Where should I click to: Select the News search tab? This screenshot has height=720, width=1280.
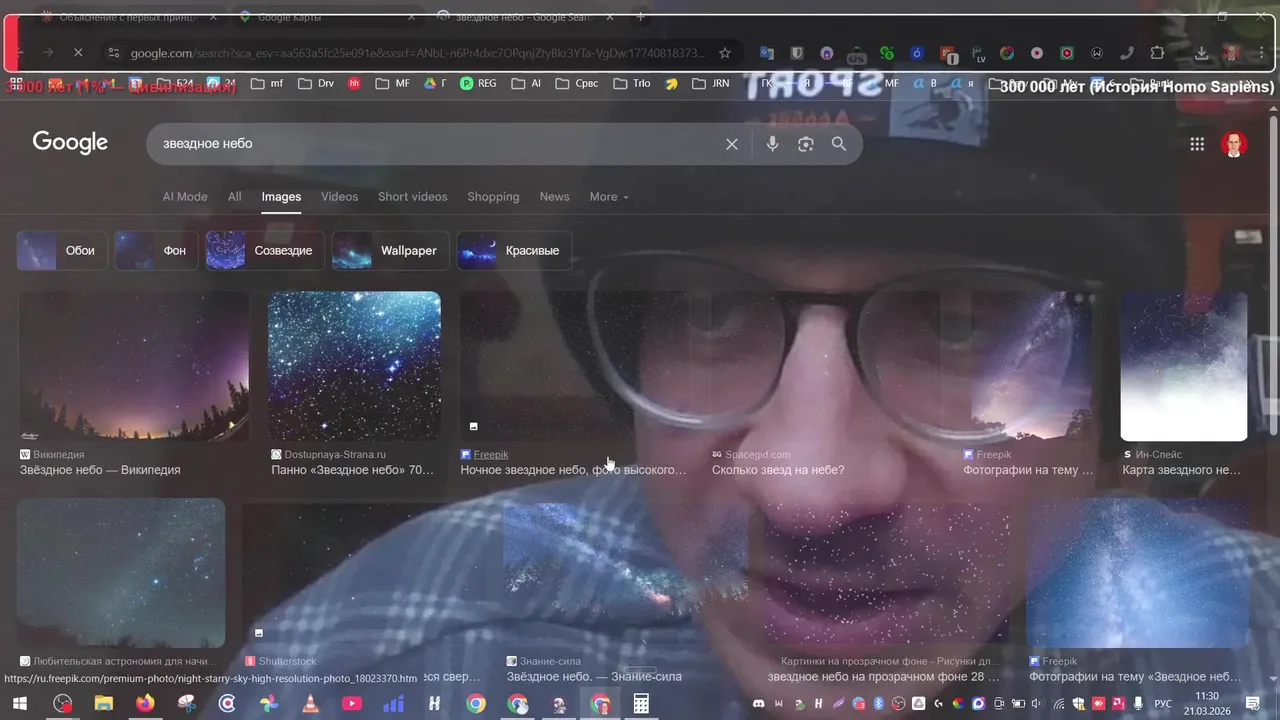click(x=554, y=197)
